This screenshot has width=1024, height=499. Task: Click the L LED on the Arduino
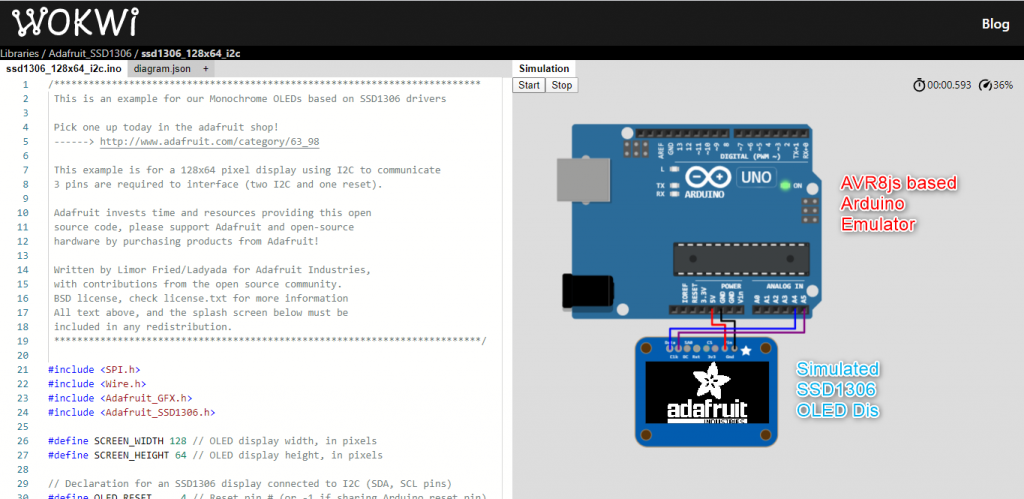pos(675,169)
